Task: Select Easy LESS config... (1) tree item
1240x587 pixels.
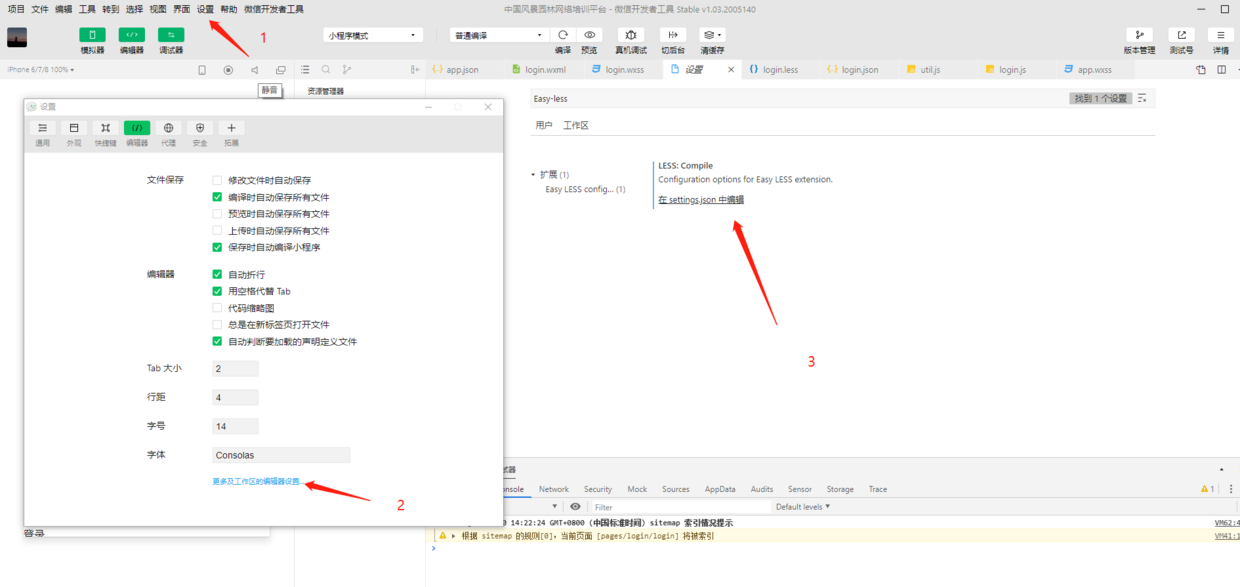Action: coord(585,189)
